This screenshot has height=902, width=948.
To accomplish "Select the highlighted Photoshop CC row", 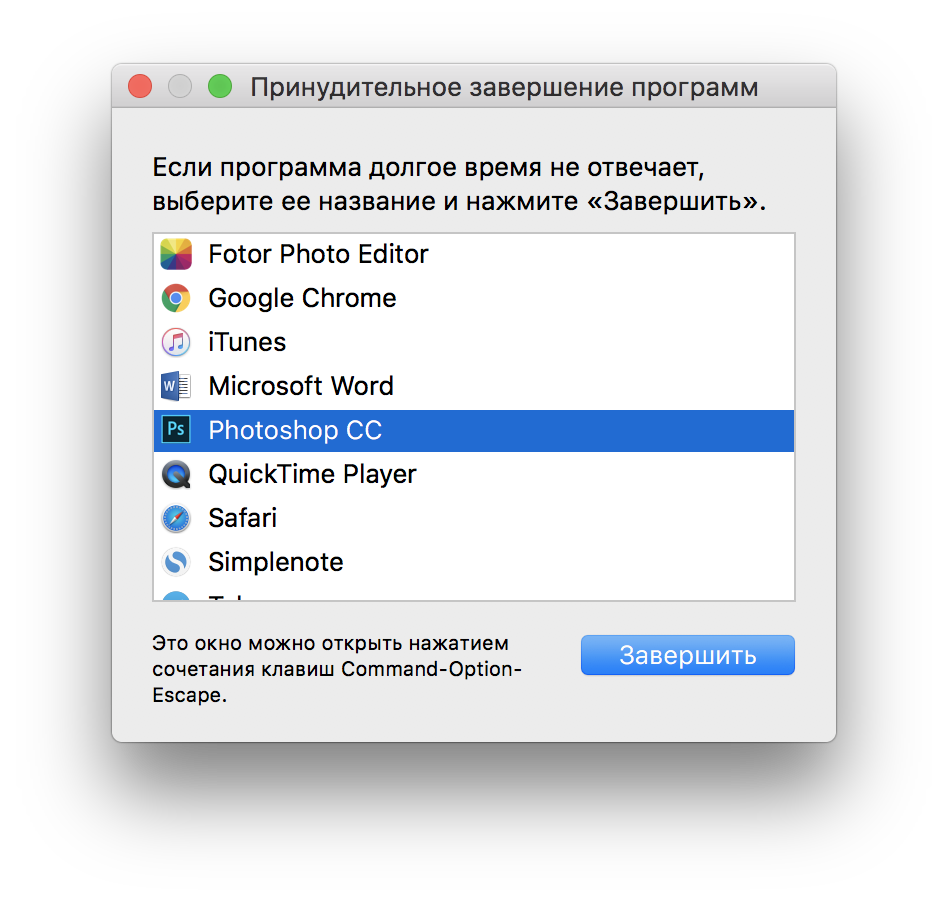I will (x=474, y=430).
